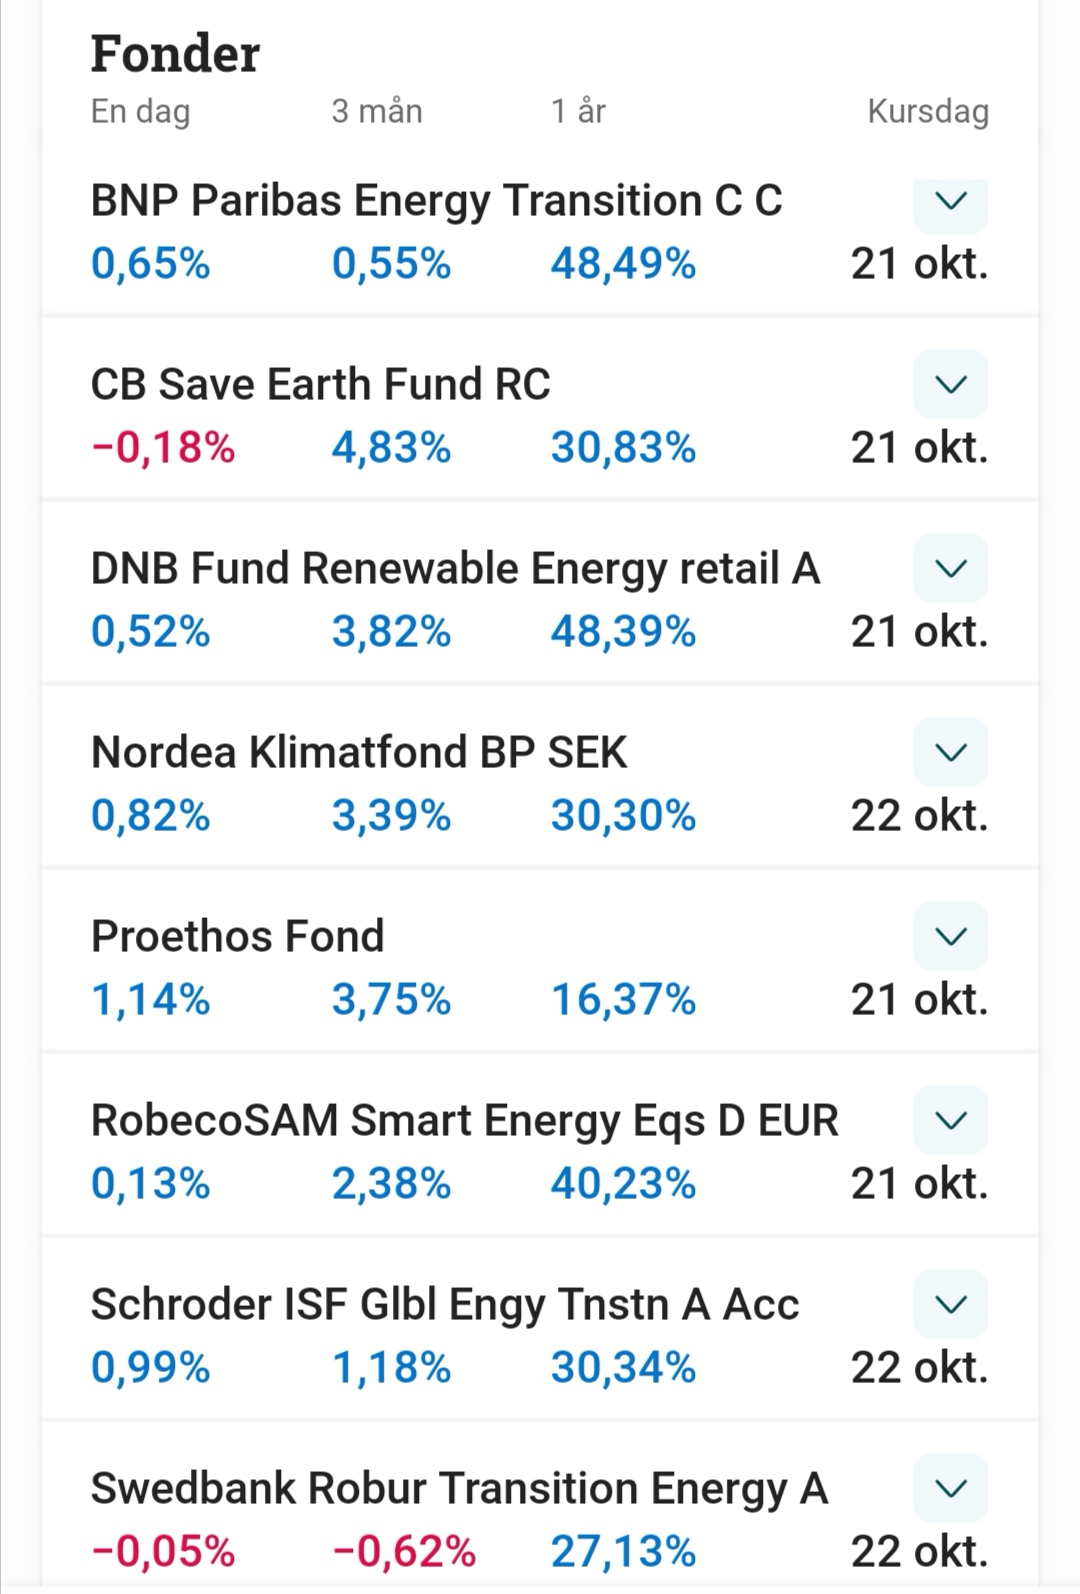Expand BNP Paribas Energy Transition row chevron
The width and height of the screenshot is (1080, 1594).
click(950, 202)
